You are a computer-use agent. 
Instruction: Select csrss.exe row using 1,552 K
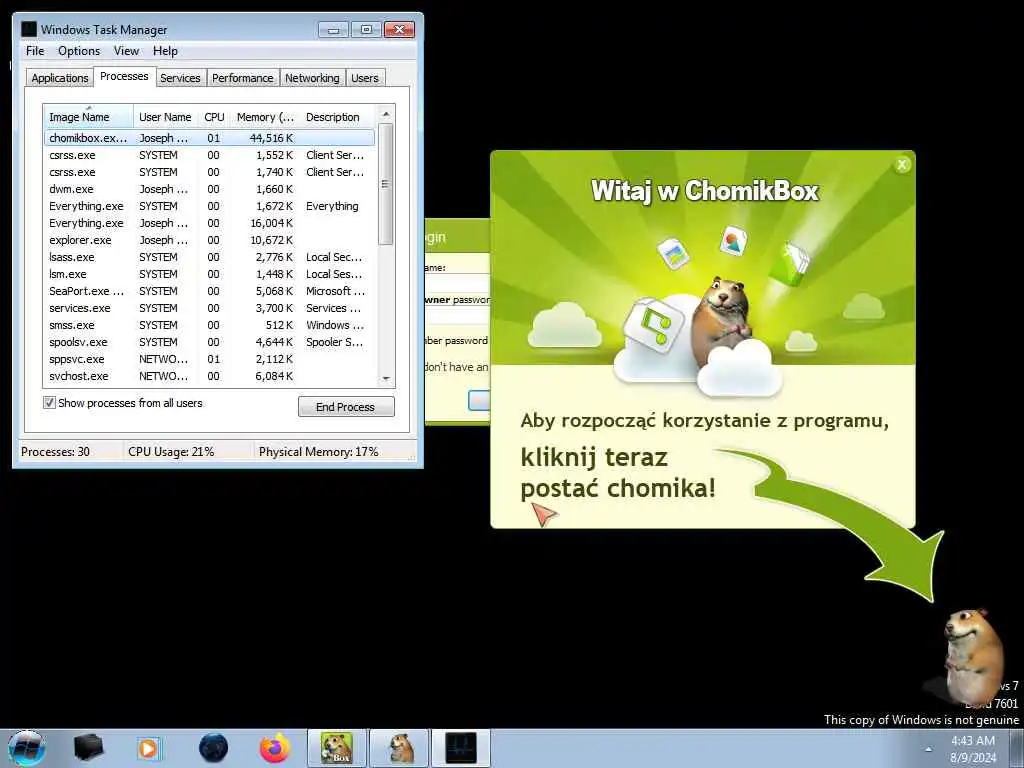[210, 155]
